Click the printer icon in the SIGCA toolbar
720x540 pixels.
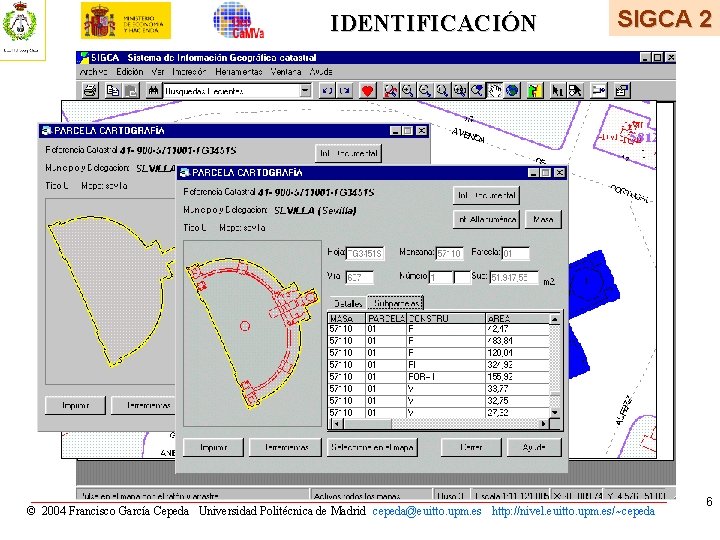[90, 90]
